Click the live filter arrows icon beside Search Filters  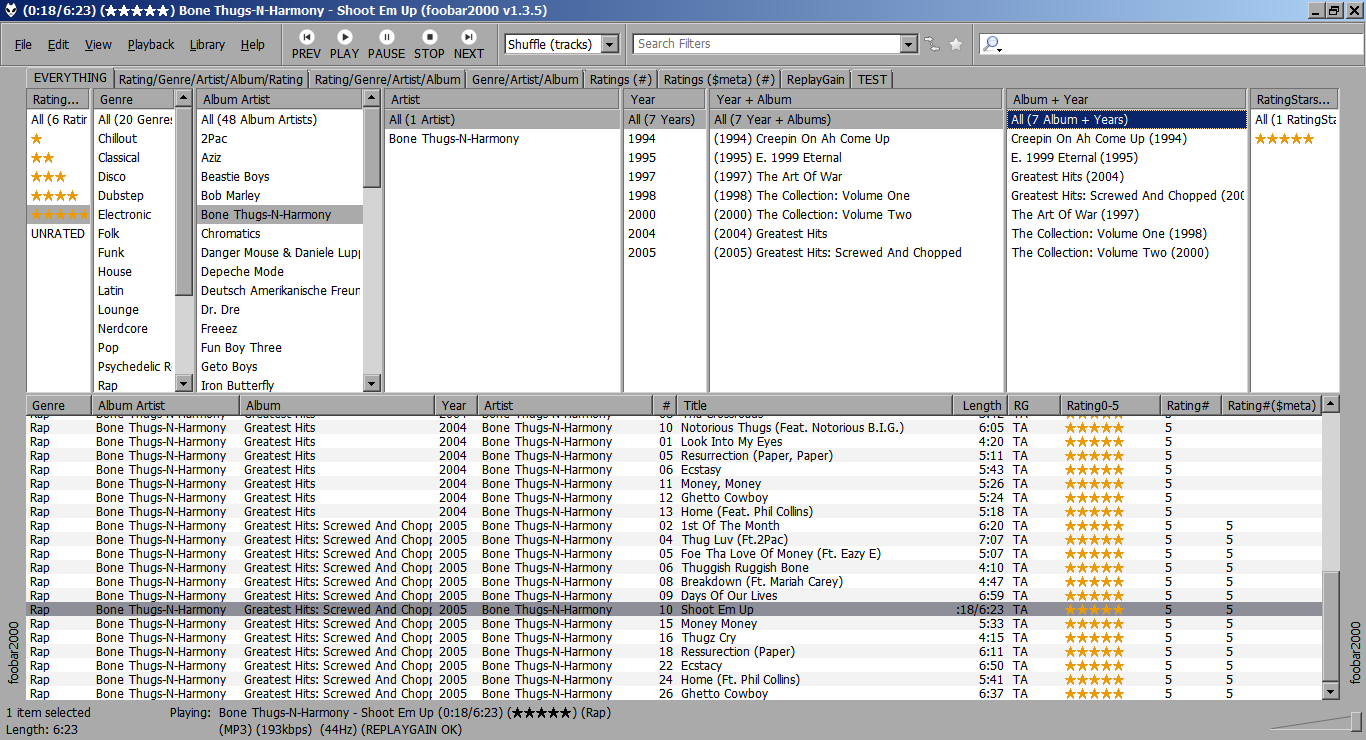pos(932,44)
